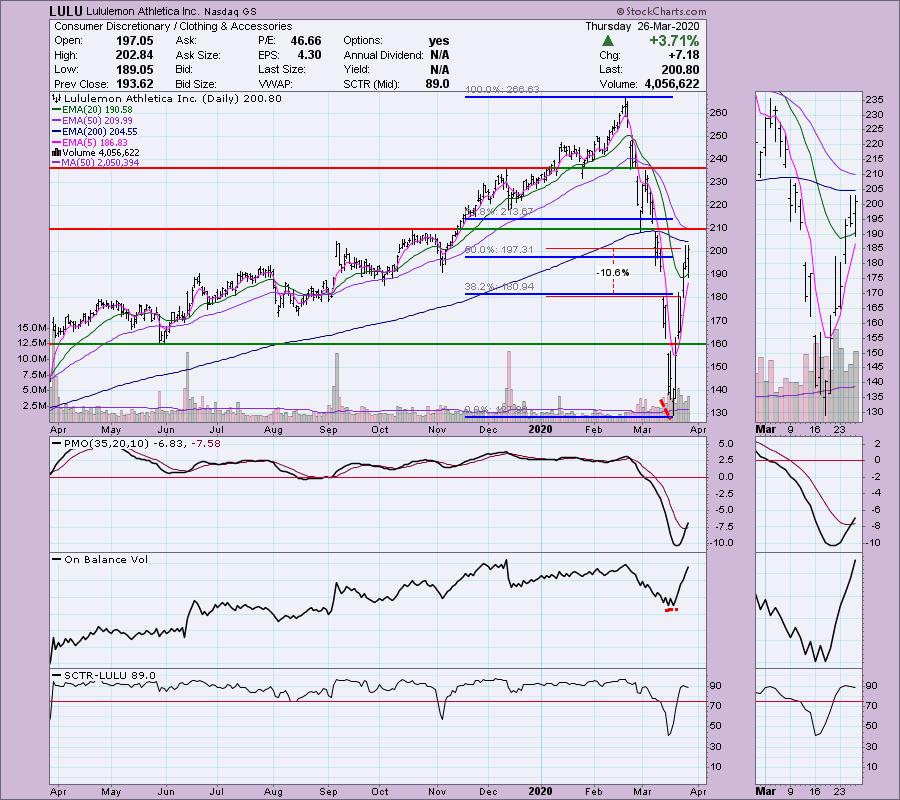This screenshot has width=900, height=800.
Task: Click the 235 label on the zoomed panel axis
Action: pos(874,100)
